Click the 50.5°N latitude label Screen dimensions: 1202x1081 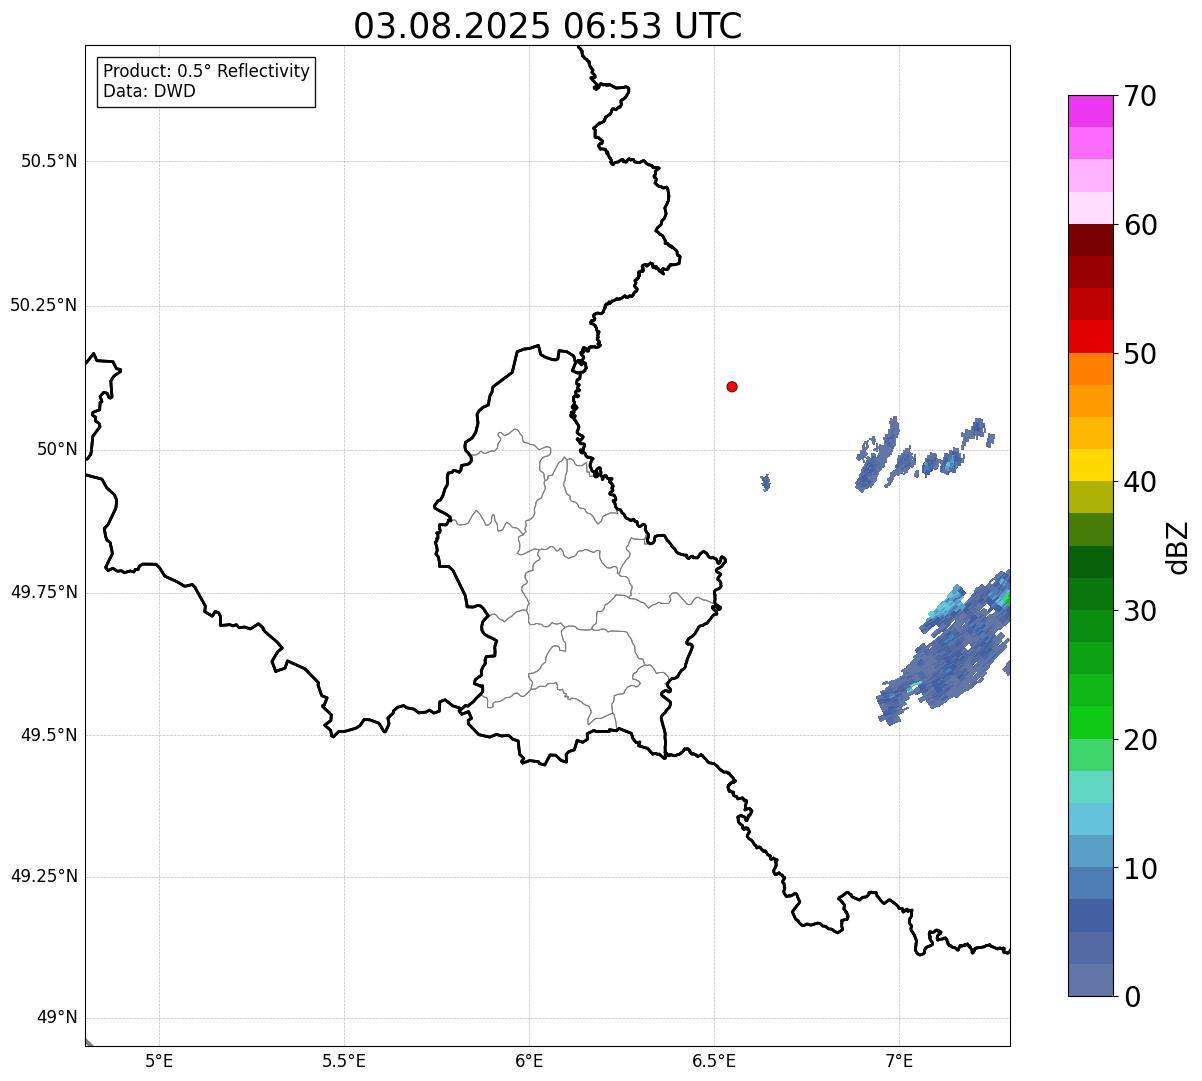click(x=49, y=161)
